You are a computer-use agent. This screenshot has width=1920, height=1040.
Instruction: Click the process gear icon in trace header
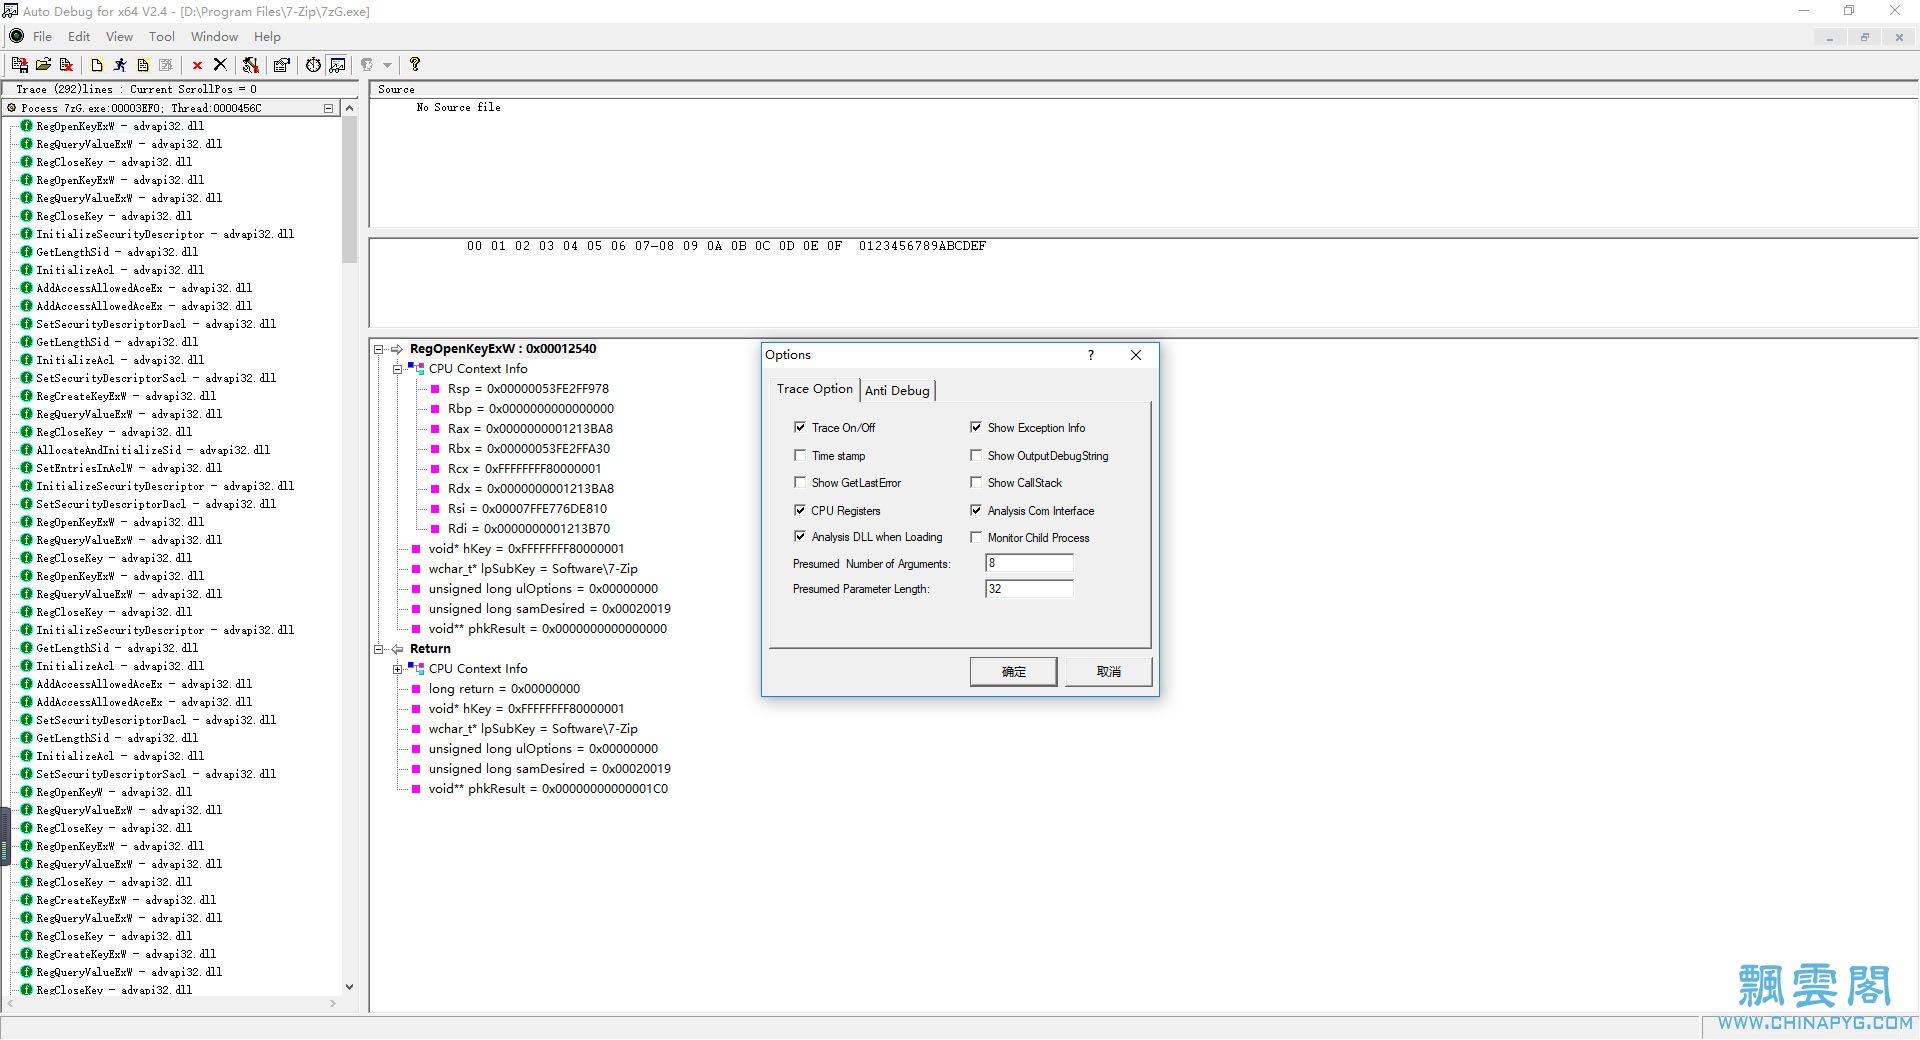tap(12, 108)
